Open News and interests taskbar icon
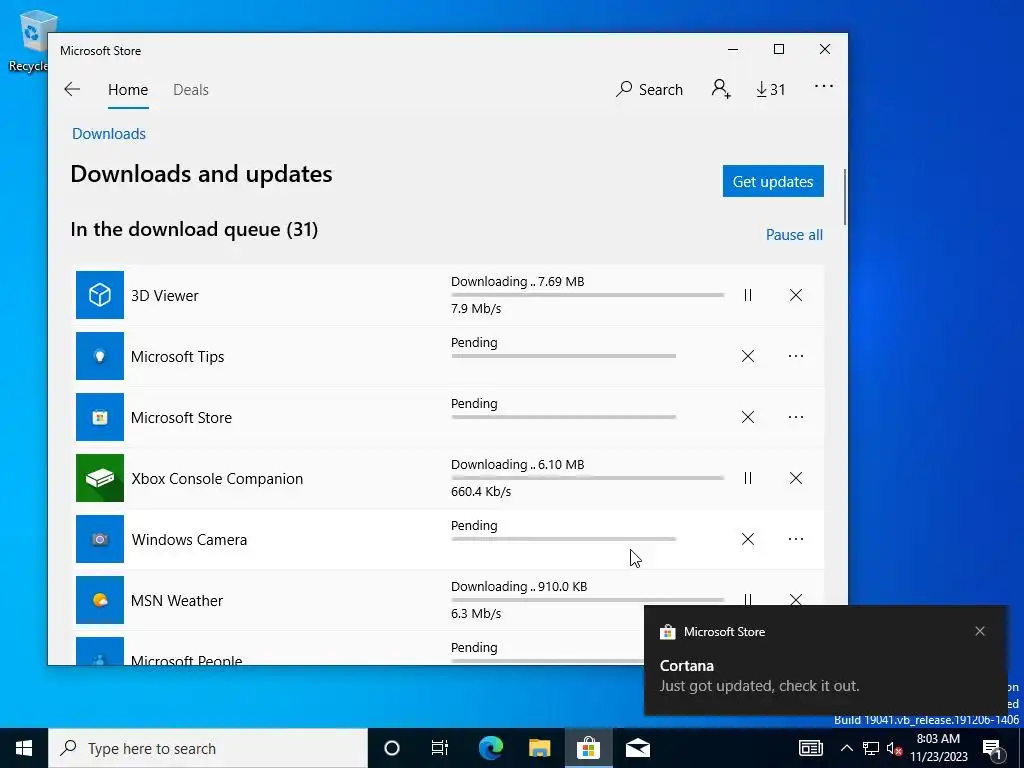The width and height of the screenshot is (1024, 768). click(810, 748)
